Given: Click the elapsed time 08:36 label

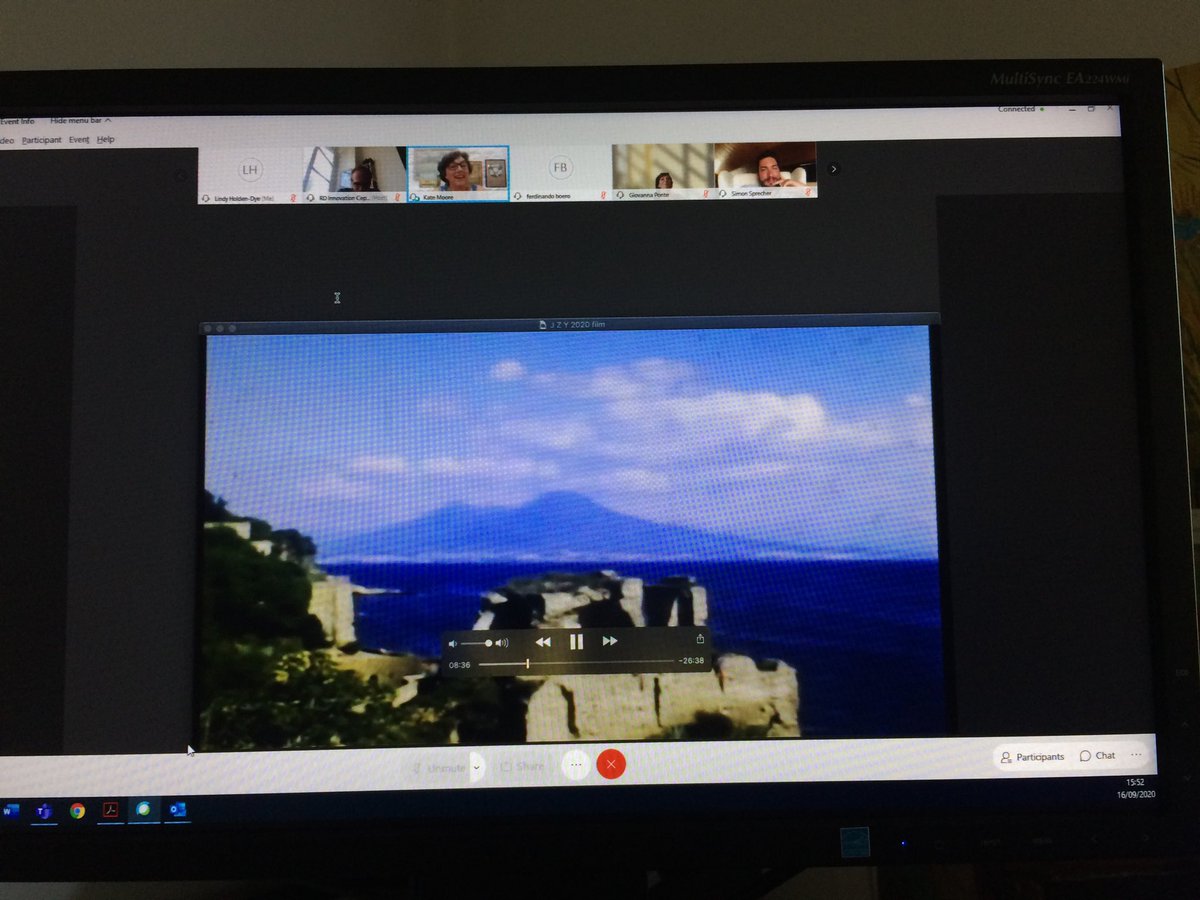Looking at the screenshot, I should point(459,664).
